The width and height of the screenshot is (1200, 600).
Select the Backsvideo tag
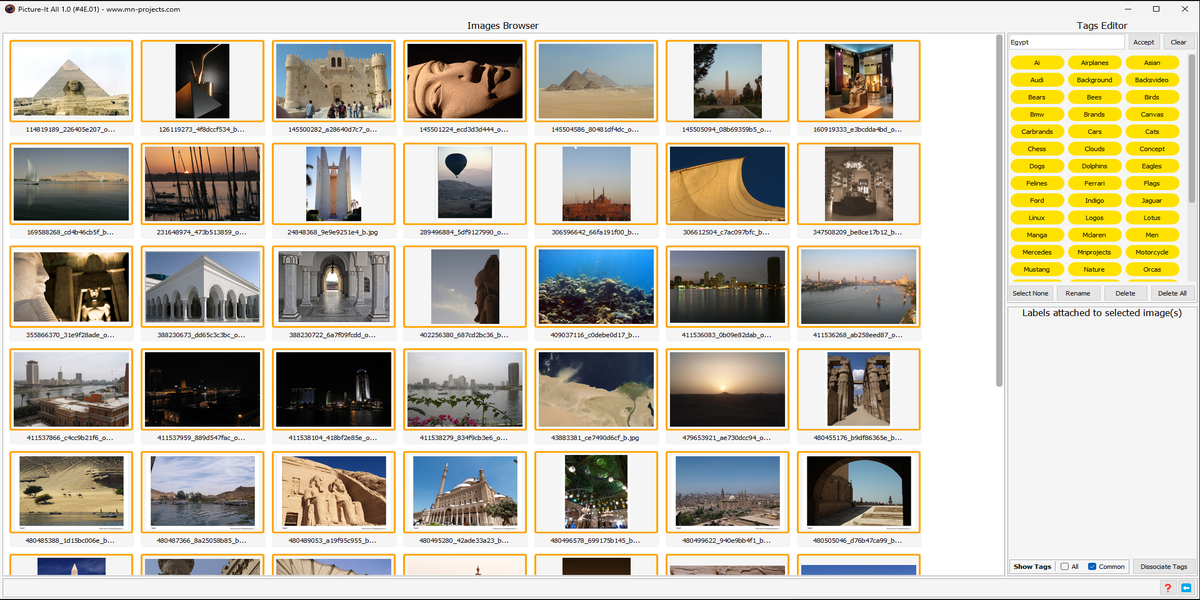click(1152, 80)
